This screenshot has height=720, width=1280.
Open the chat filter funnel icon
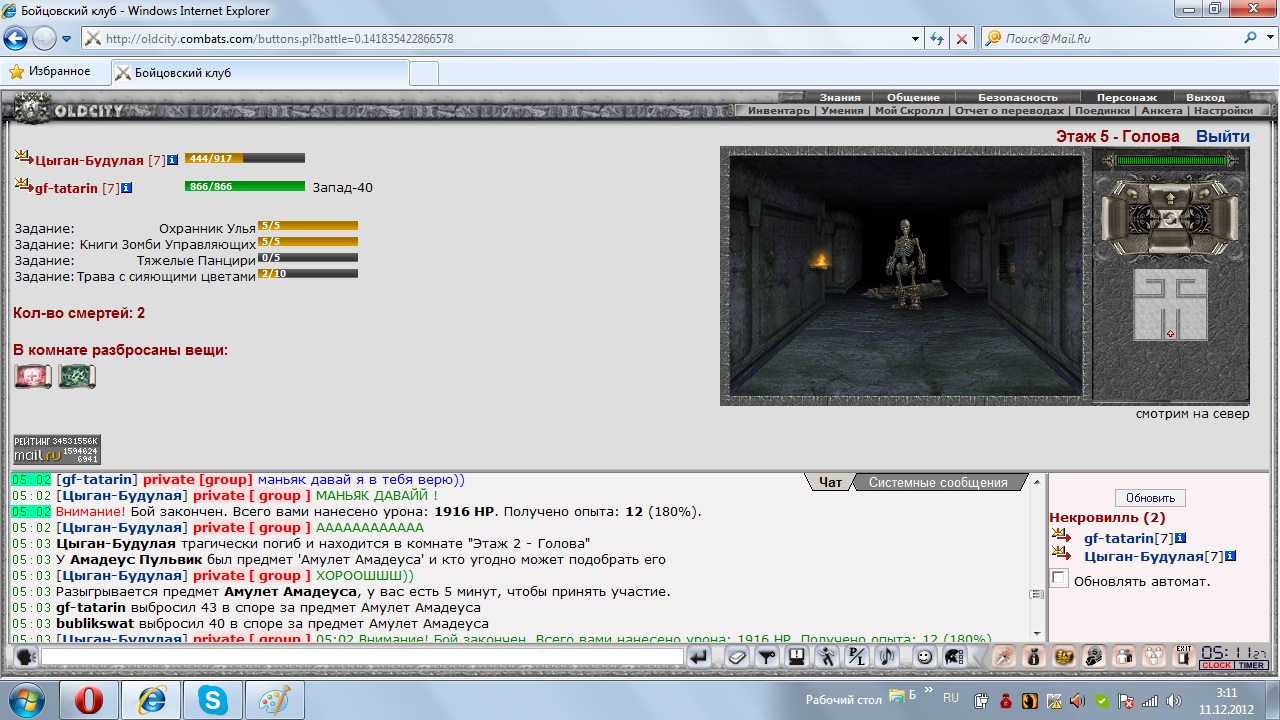(x=766, y=657)
